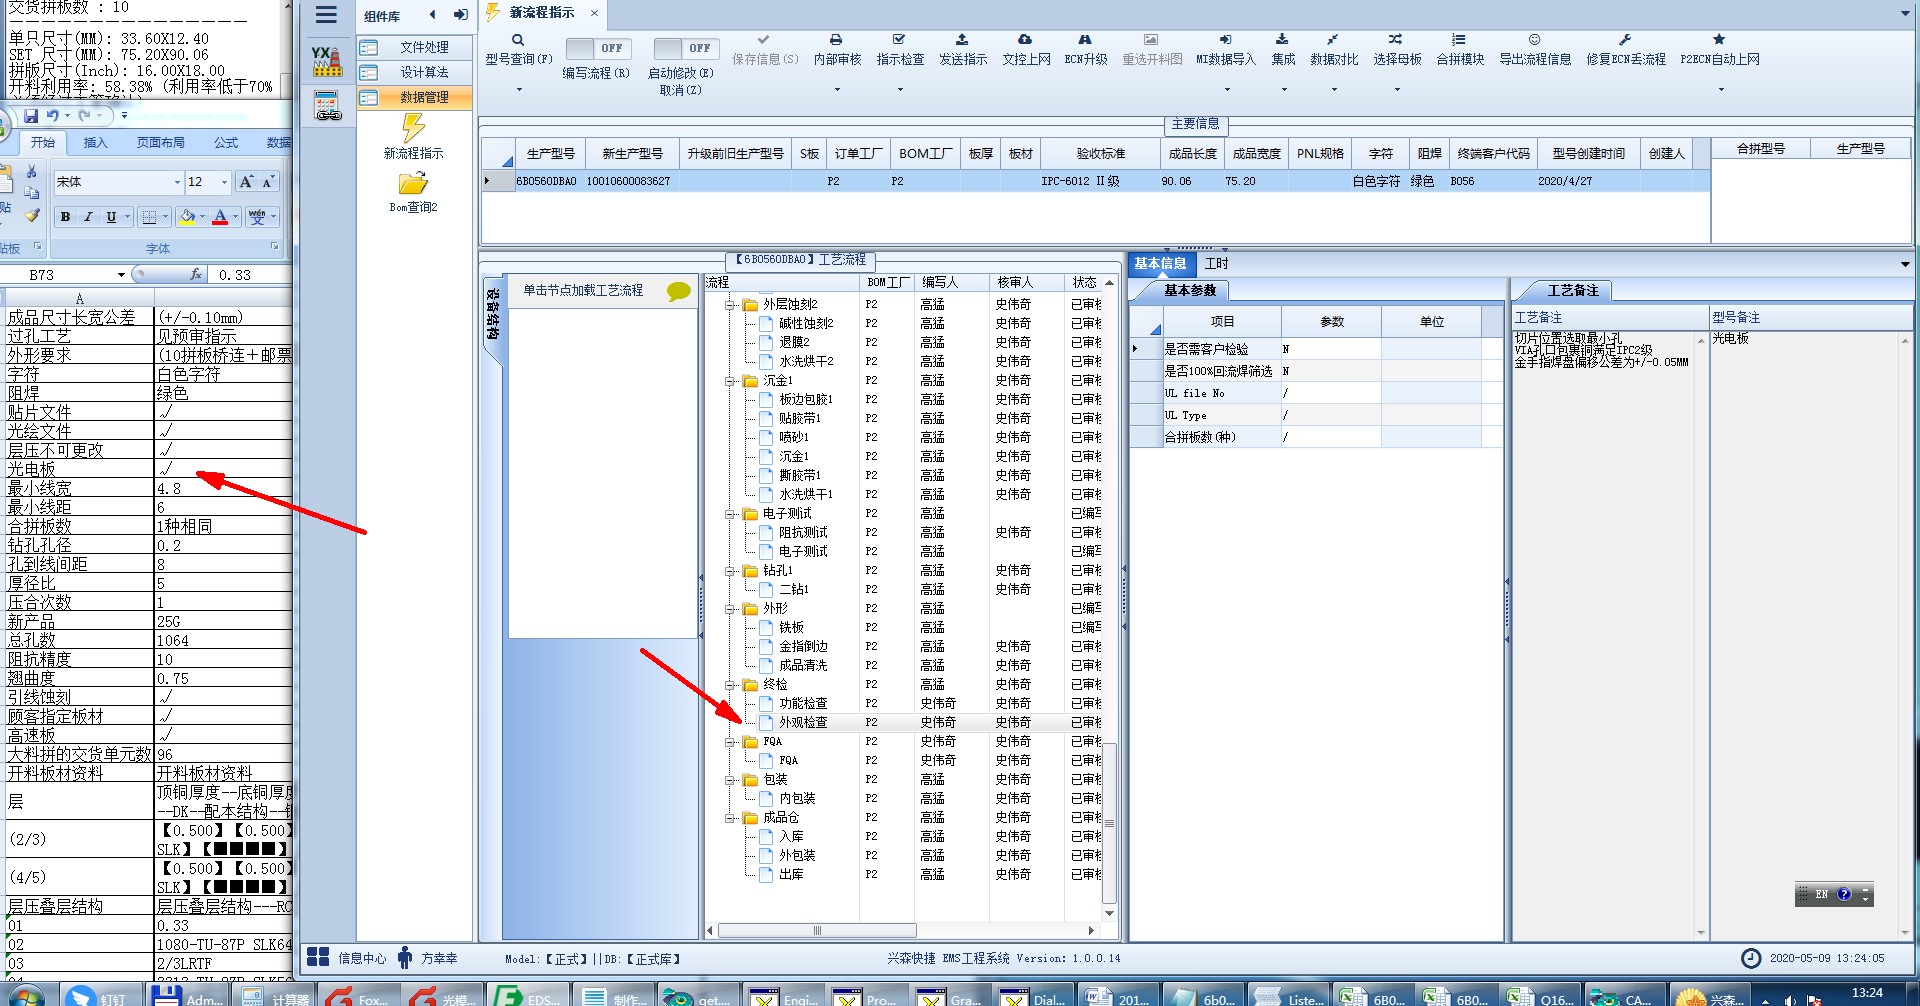This screenshot has width=1920, height=1006.
Task: Select the 设计算法 sidebar item
Action: click(x=413, y=72)
